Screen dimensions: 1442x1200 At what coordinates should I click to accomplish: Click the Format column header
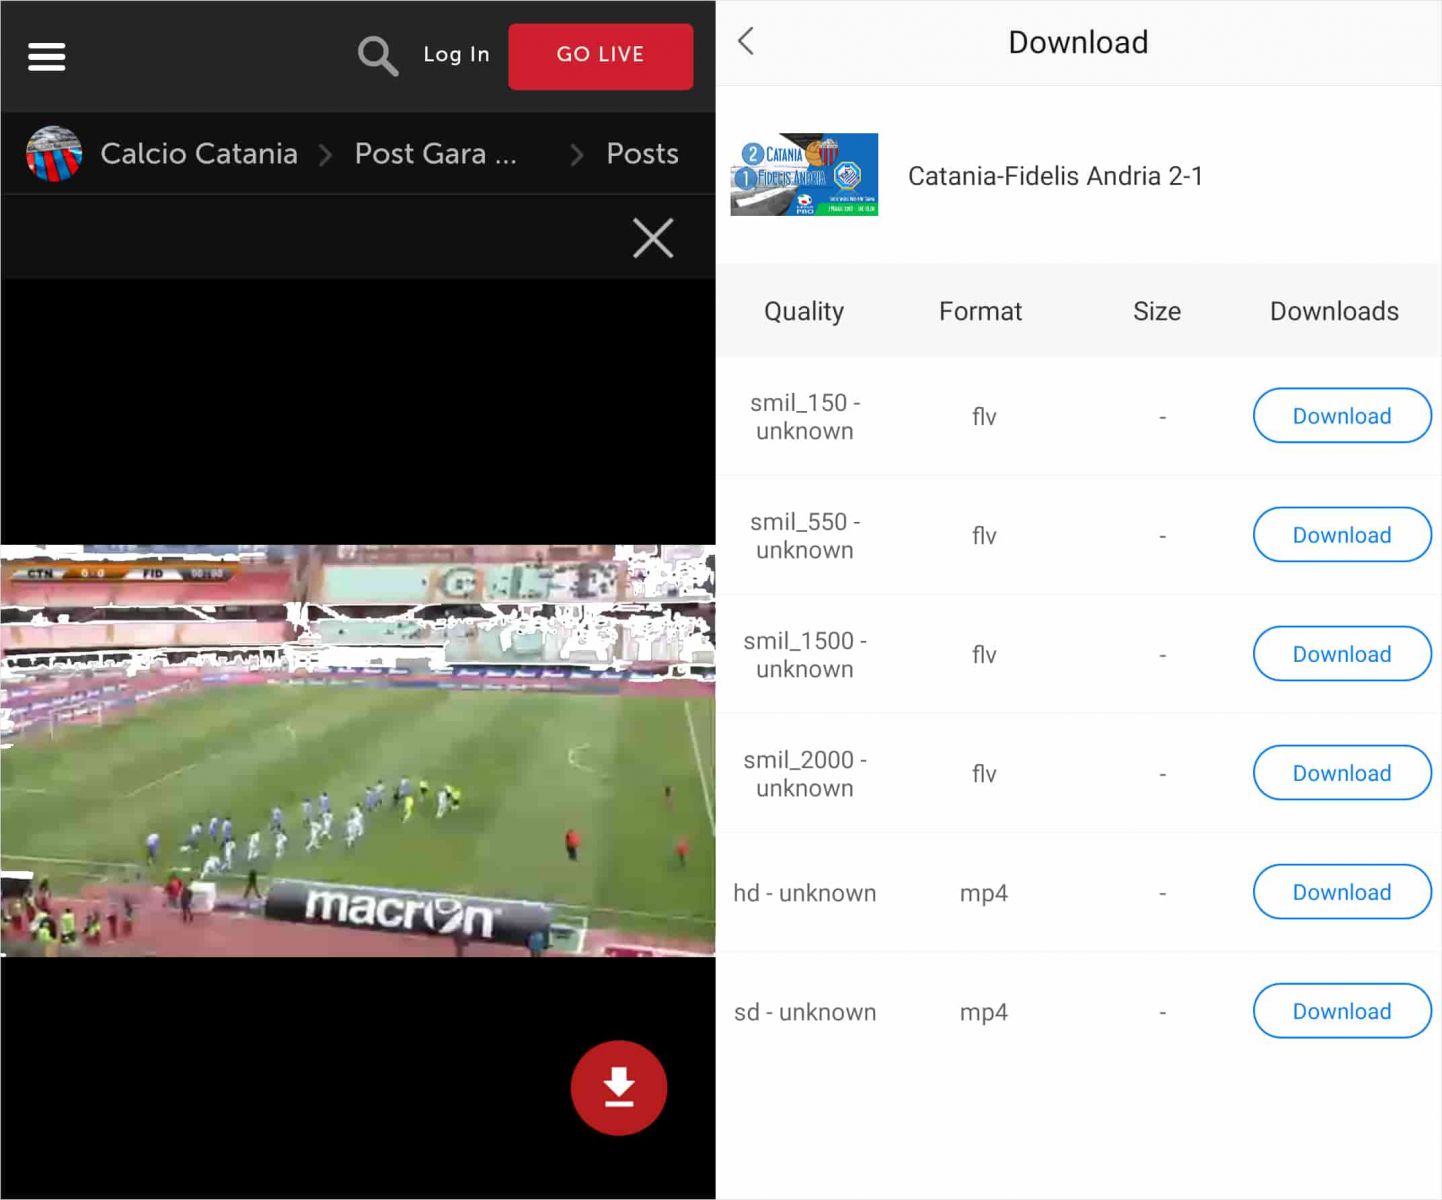[x=980, y=311]
